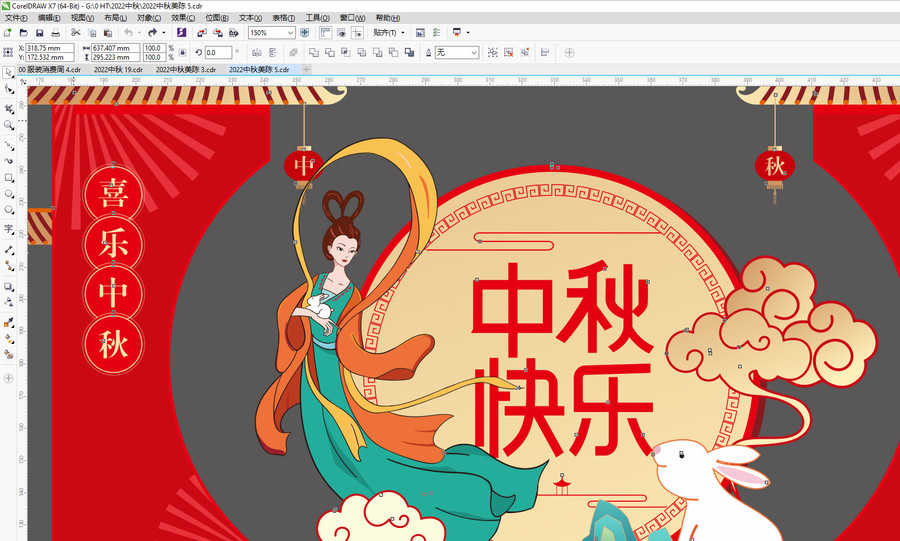This screenshot has height=541, width=900.
Task: Click the Print icon
Action: click(x=56, y=33)
